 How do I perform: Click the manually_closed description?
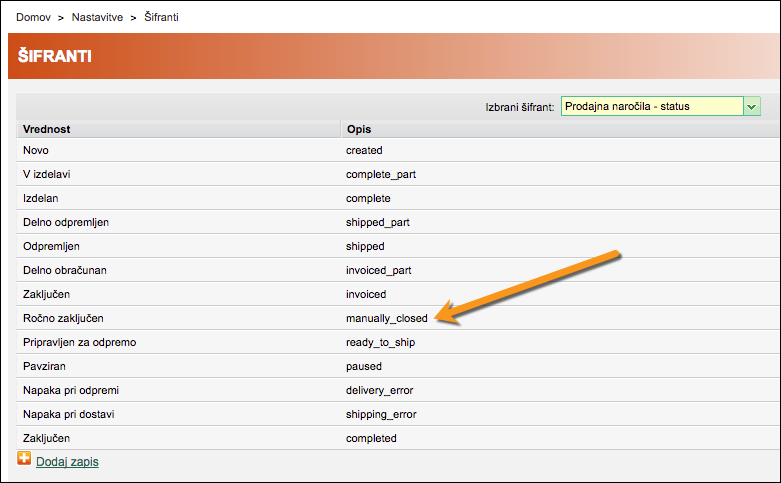tap(387, 319)
